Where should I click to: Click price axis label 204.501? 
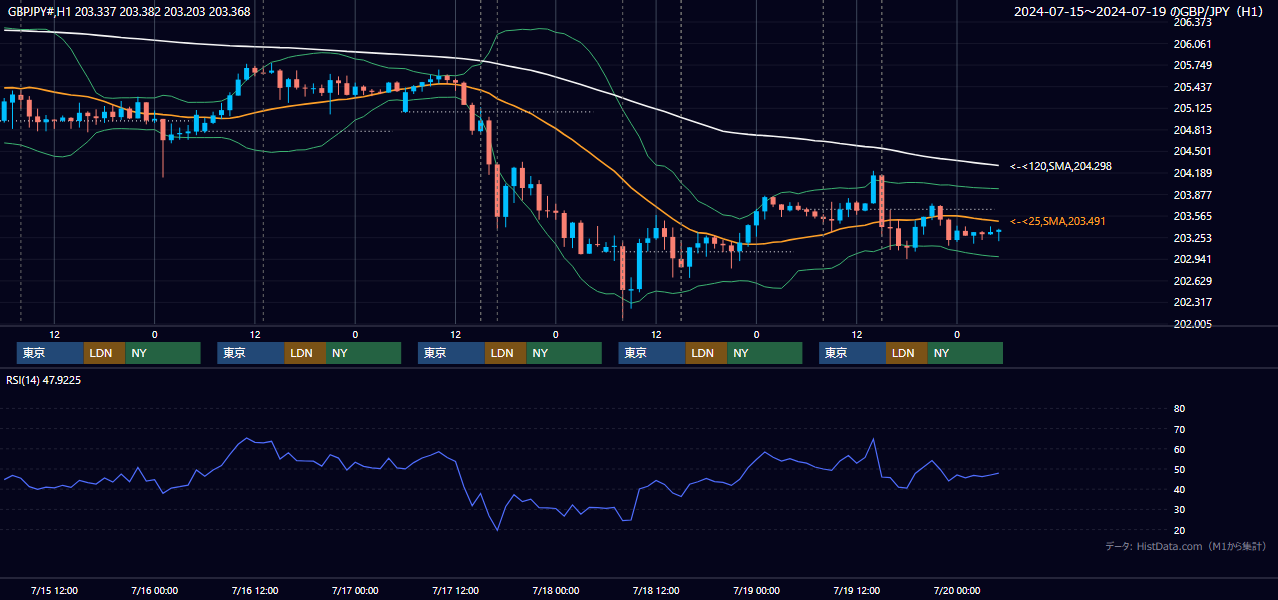click(1192, 151)
